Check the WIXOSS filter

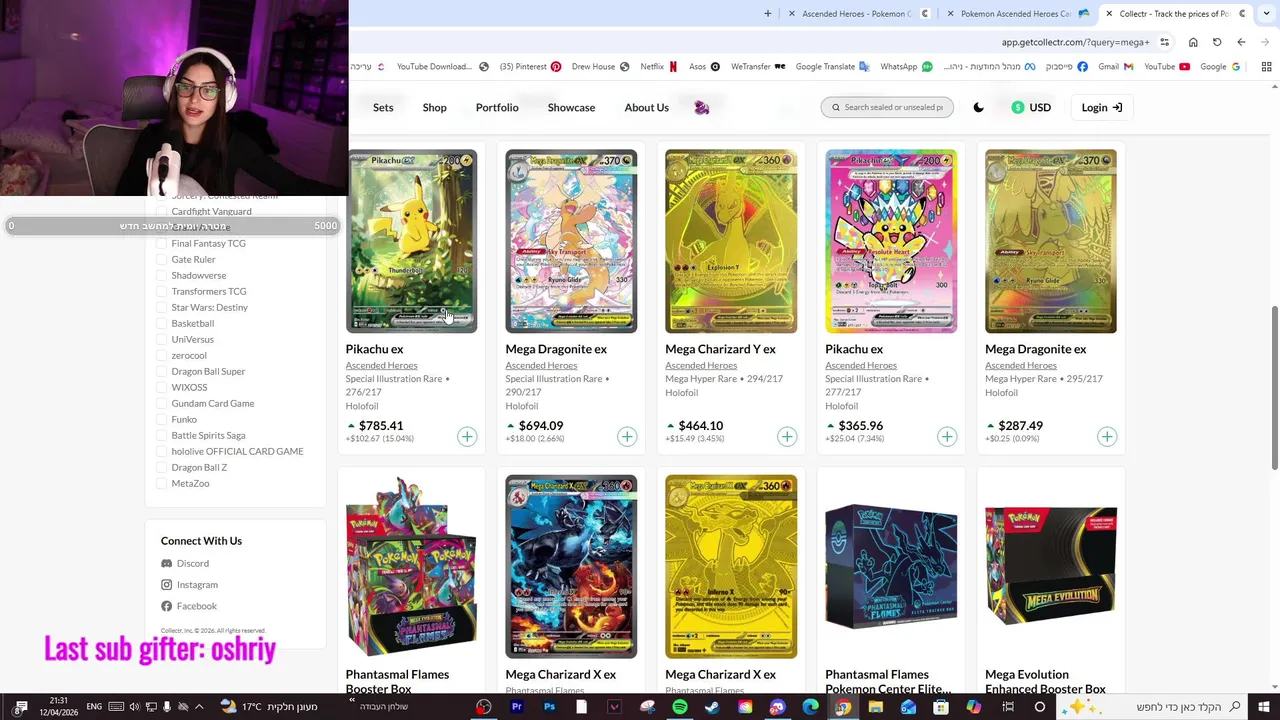pyautogui.click(x=162, y=388)
